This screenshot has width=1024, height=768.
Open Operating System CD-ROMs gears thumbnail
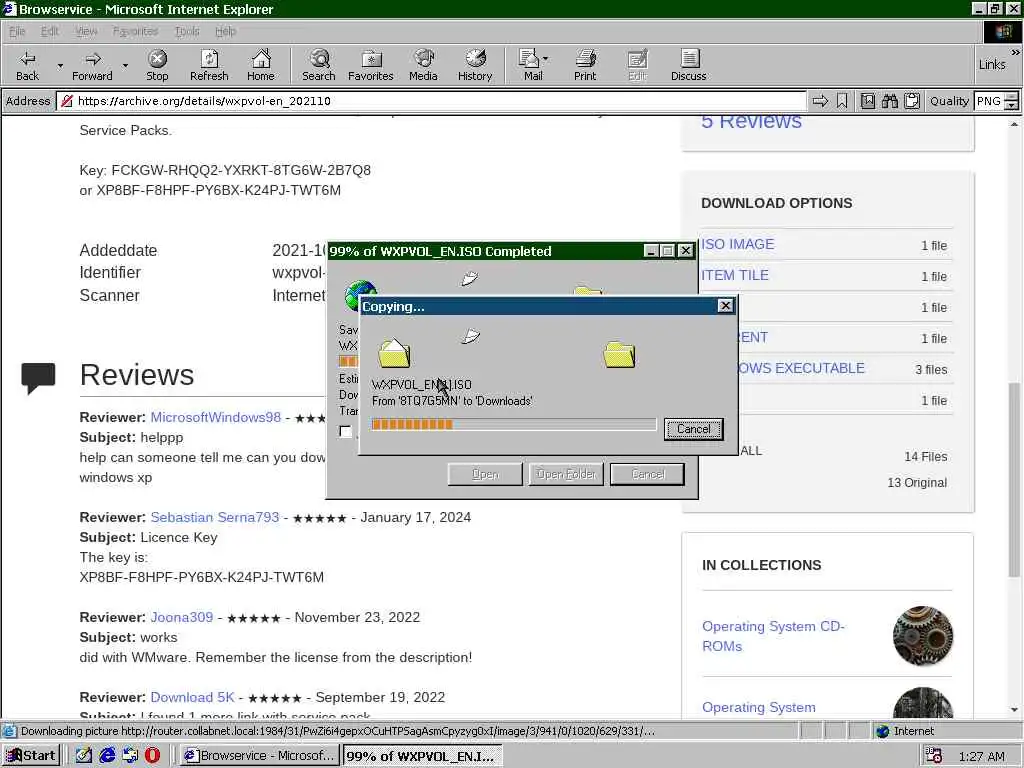923,636
